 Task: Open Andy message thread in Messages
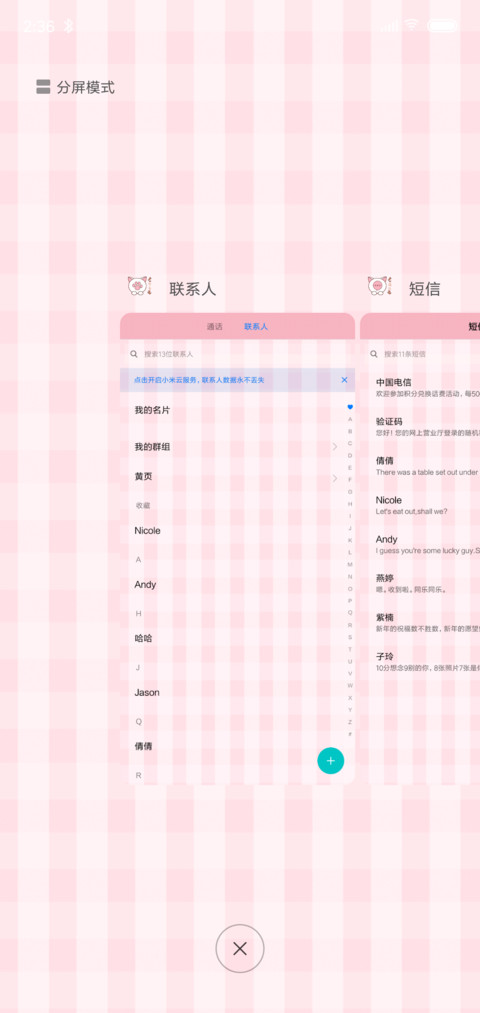pyautogui.click(x=426, y=545)
